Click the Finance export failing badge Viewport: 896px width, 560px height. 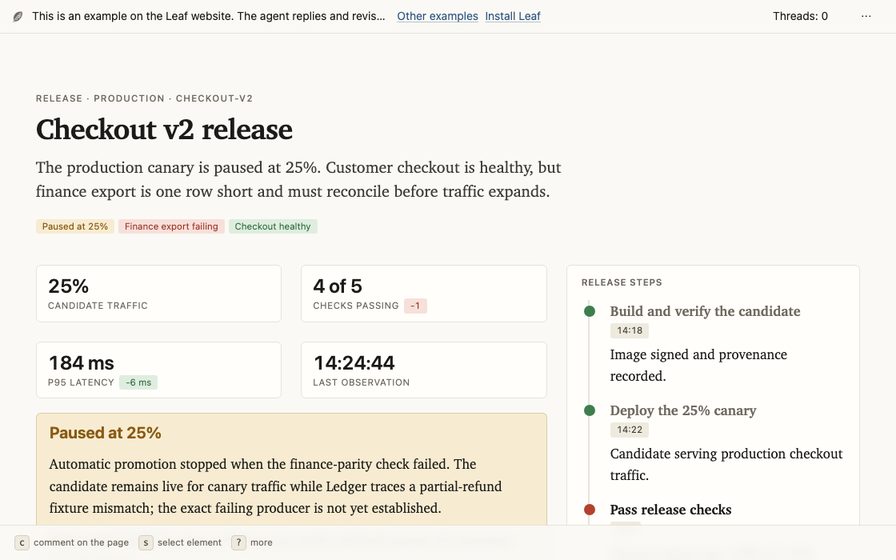[x=171, y=226]
